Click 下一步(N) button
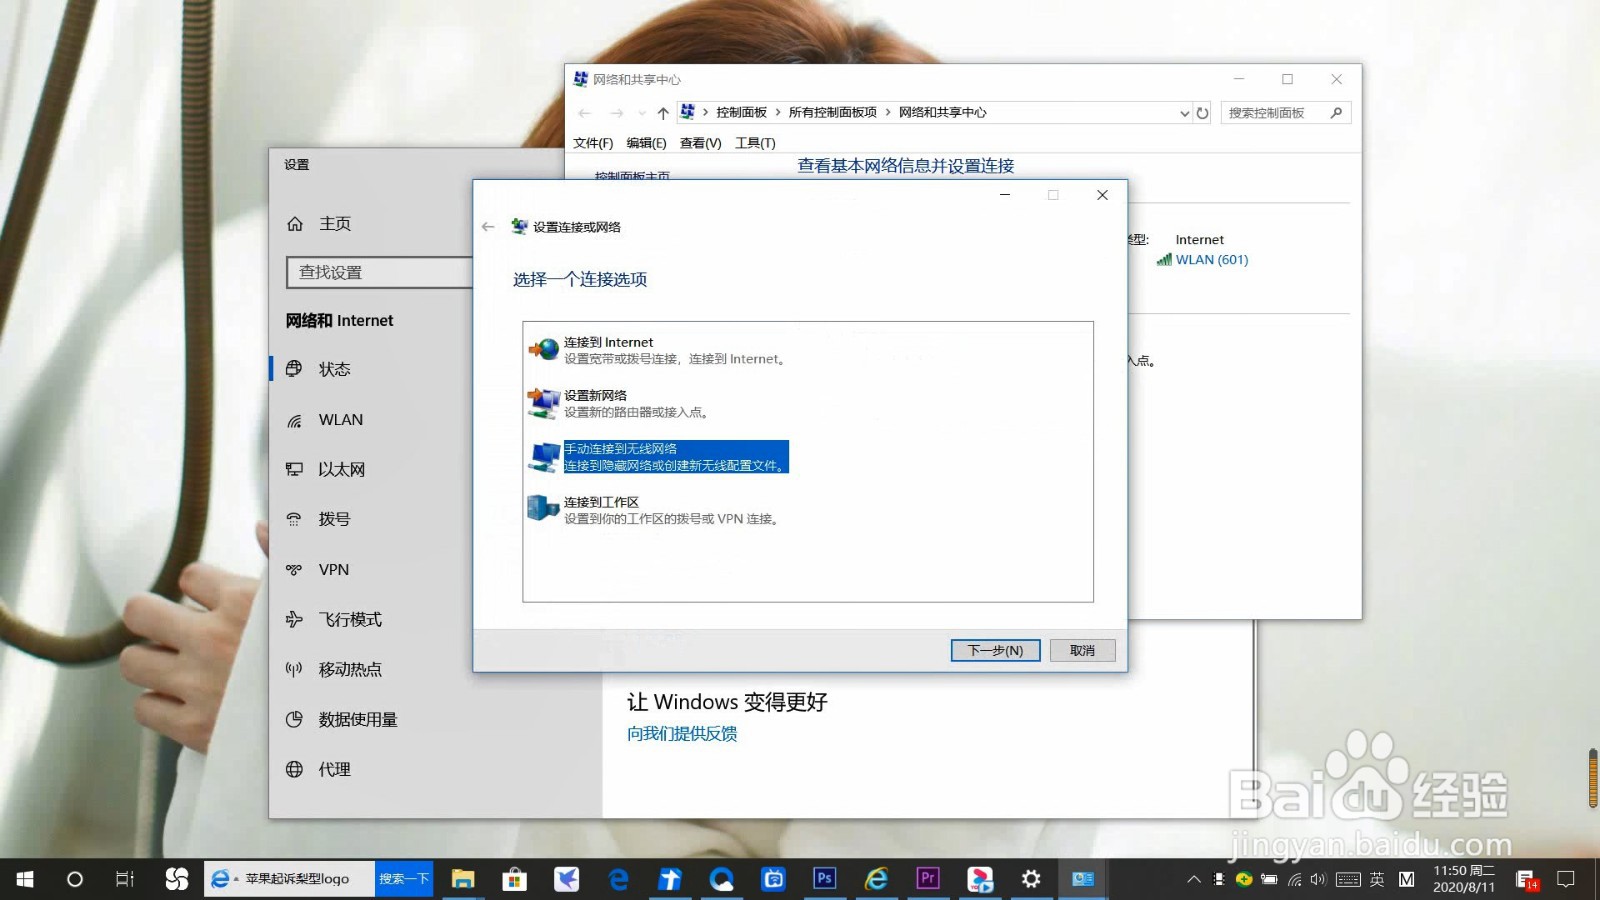This screenshot has height=900, width=1600. 995,650
